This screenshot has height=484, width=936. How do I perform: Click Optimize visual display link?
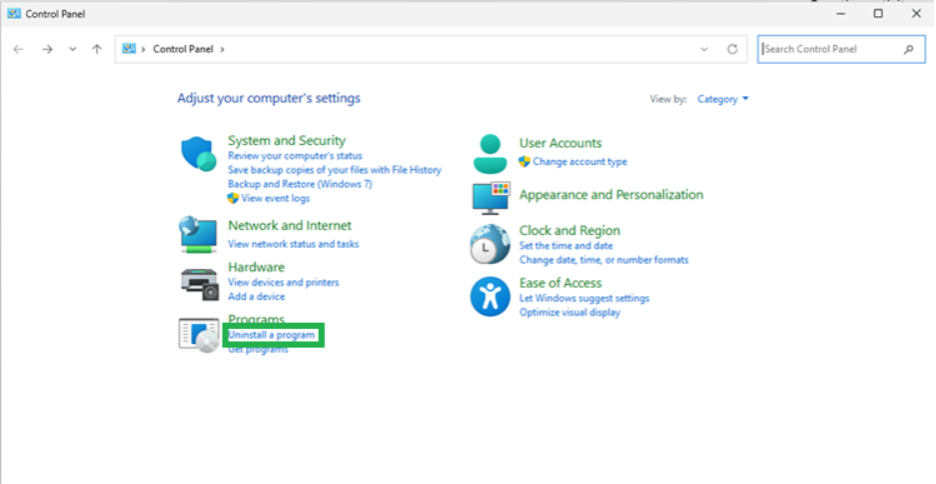[x=569, y=313]
